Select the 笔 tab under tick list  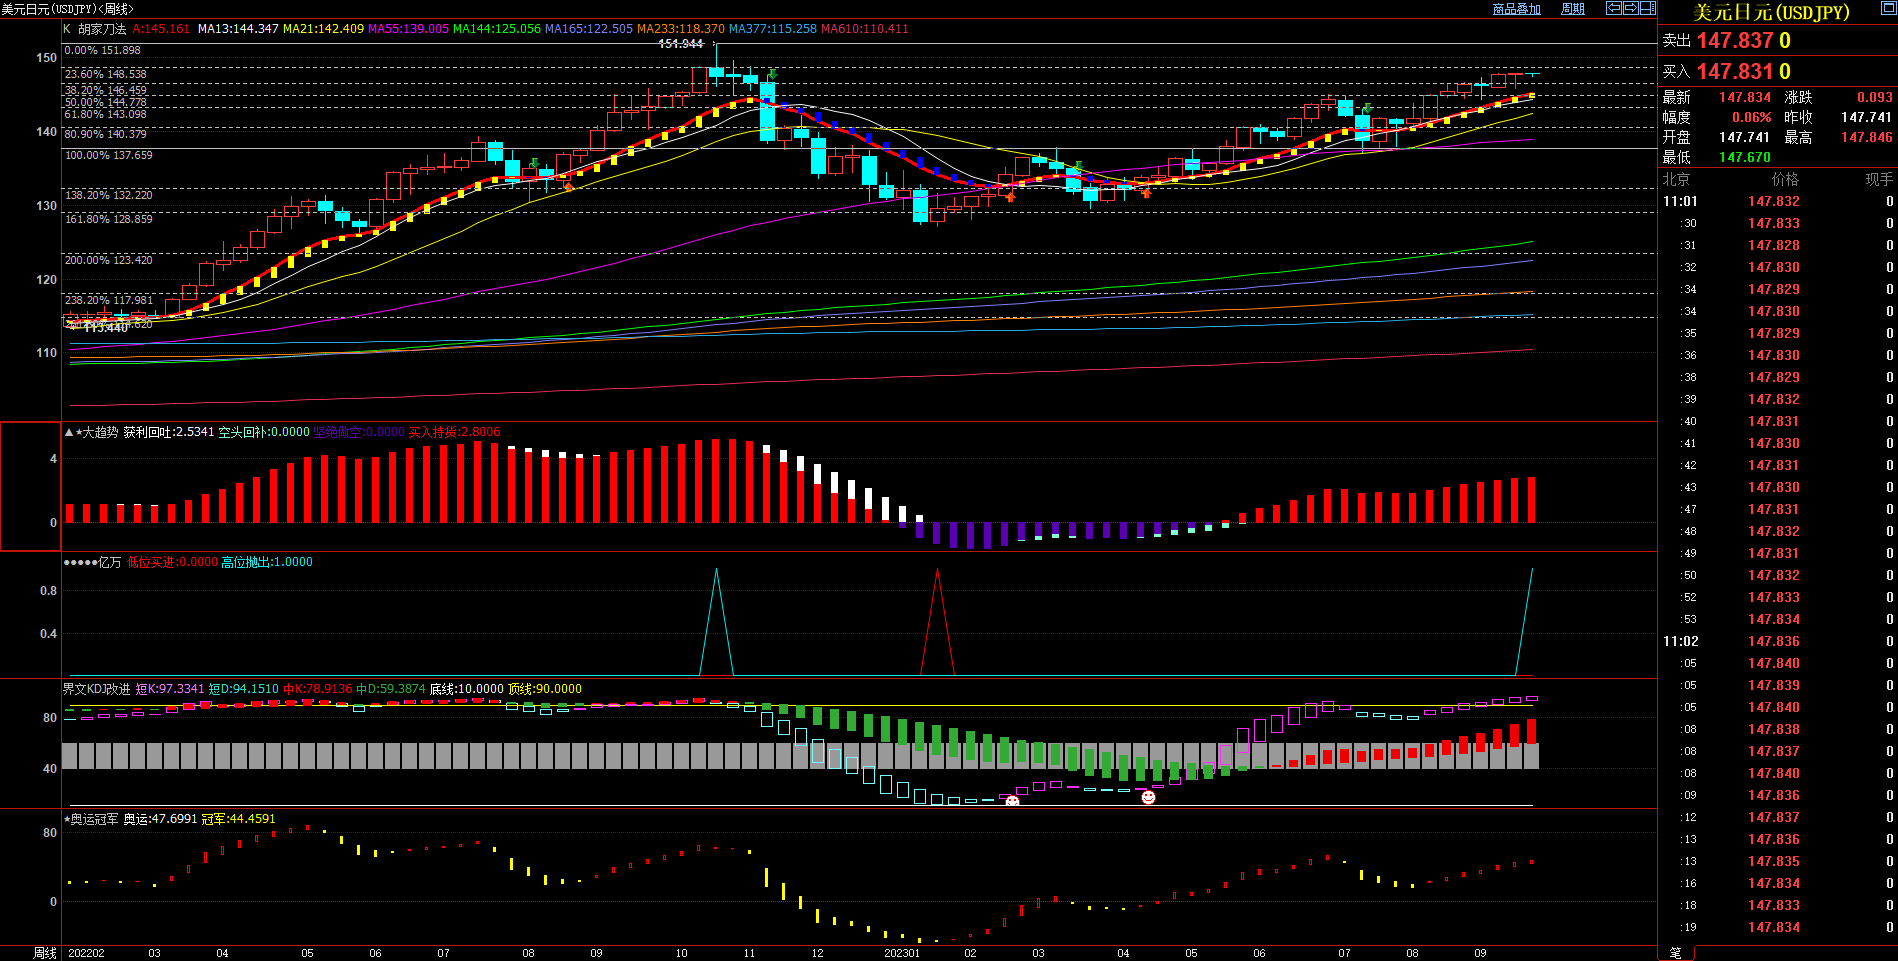(1676, 953)
